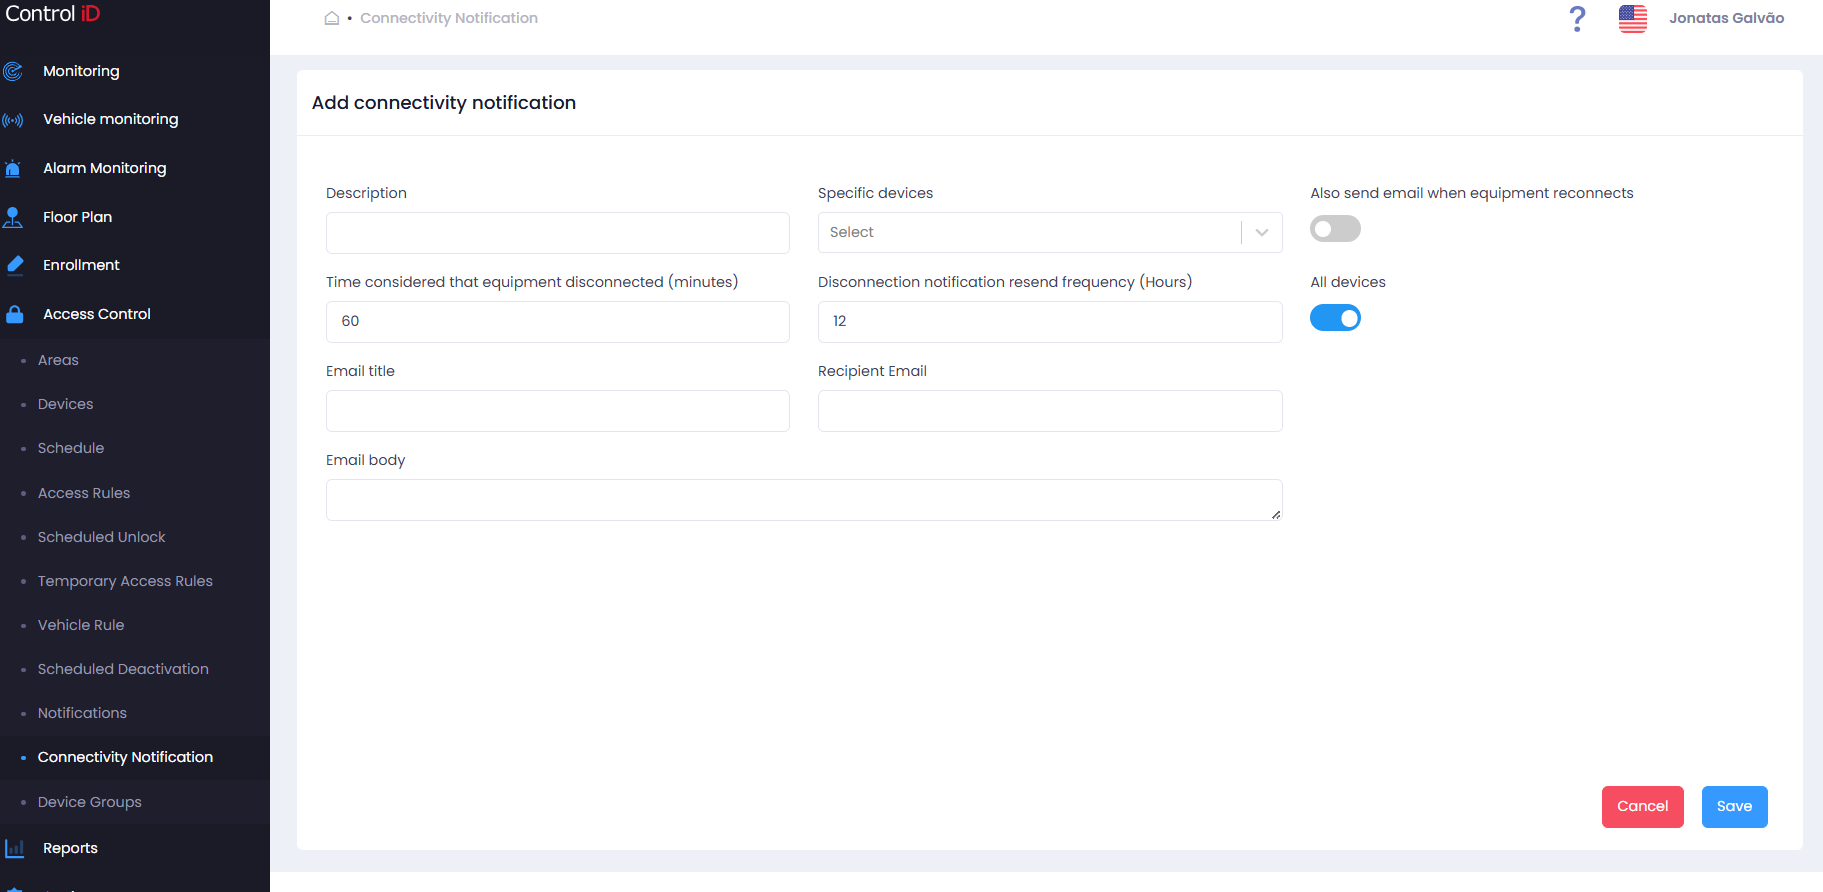Focus the disconnected time minutes field
This screenshot has width=1823, height=892.
pyautogui.click(x=558, y=322)
